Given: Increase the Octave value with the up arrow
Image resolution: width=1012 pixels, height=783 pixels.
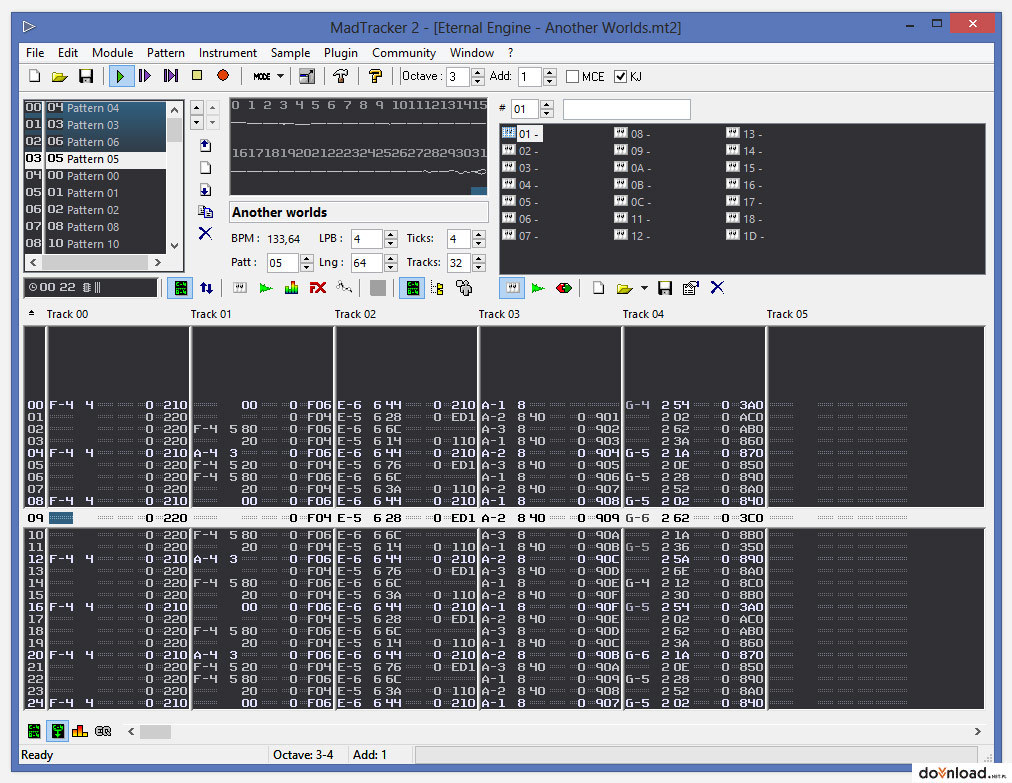Looking at the screenshot, I should click(478, 72).
